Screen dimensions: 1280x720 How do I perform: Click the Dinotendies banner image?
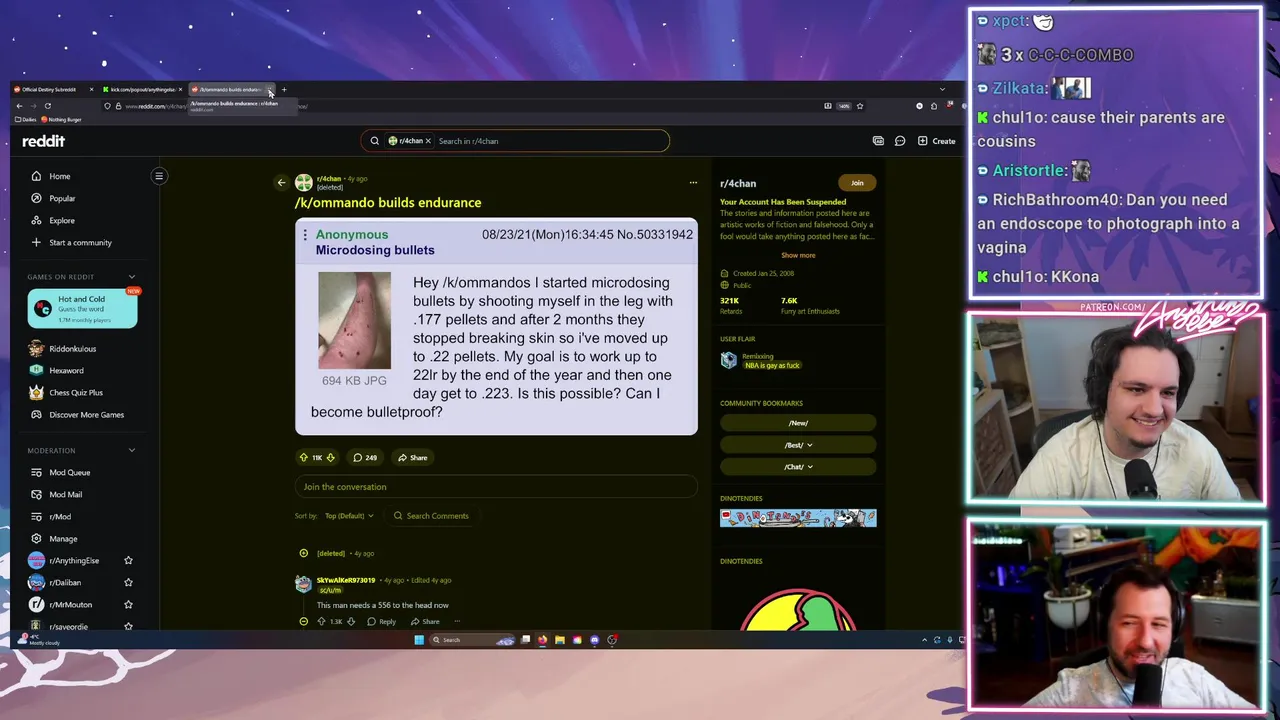(798, 518)
